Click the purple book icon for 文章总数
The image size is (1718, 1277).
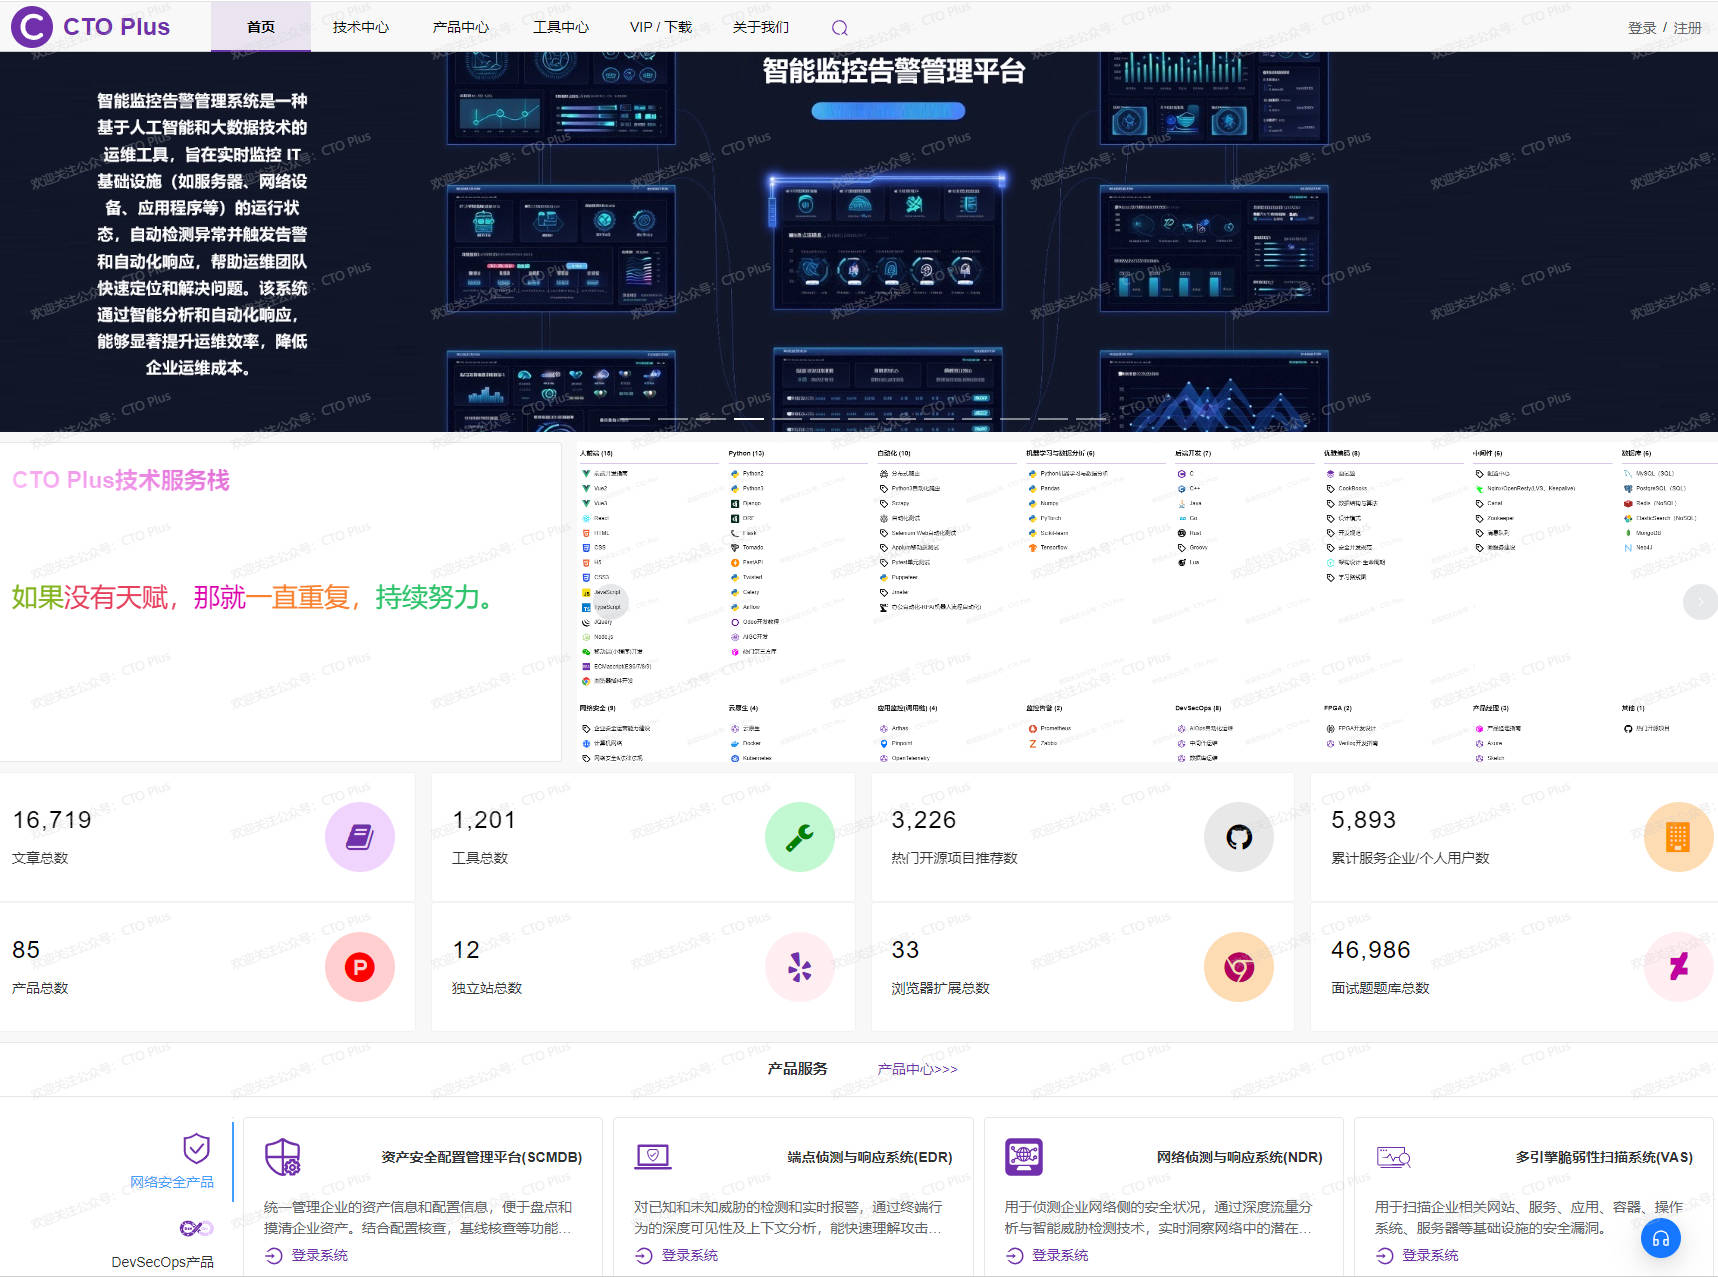(x=360, y=837)
